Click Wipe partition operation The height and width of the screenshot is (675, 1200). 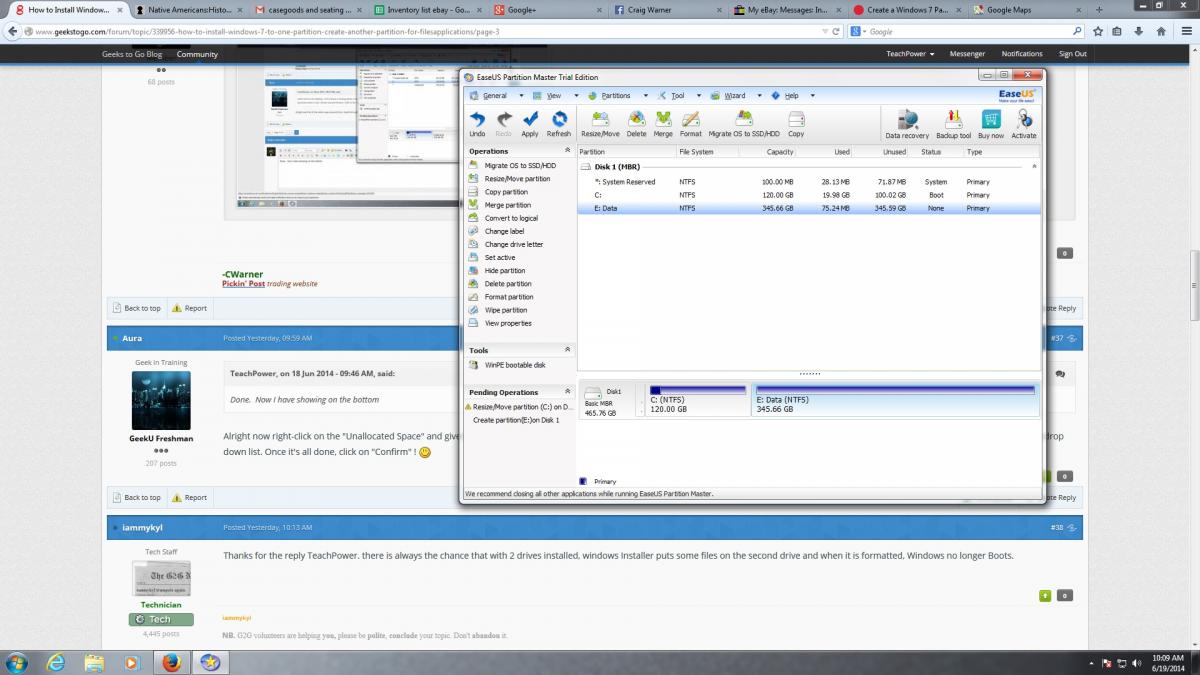point(505,310)
